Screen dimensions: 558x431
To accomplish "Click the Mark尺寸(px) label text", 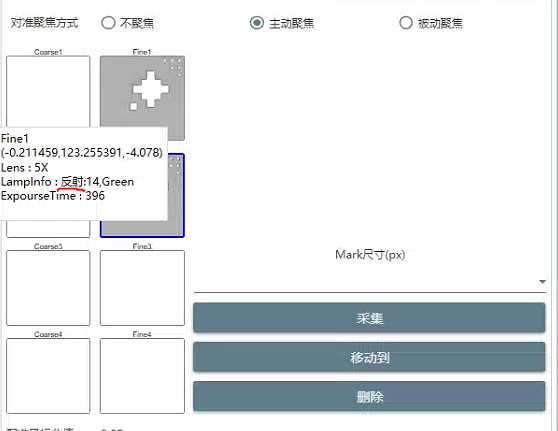I will 370,255.
